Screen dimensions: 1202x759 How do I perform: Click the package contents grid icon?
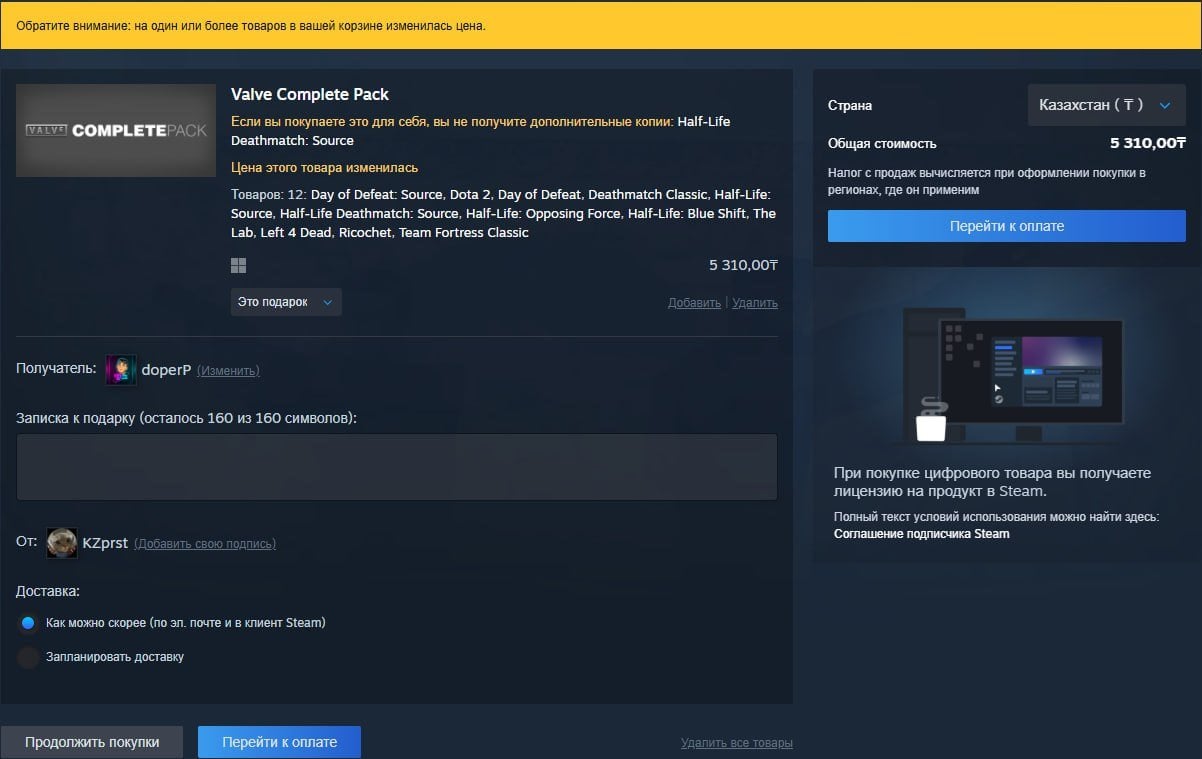tap(237, 265)
